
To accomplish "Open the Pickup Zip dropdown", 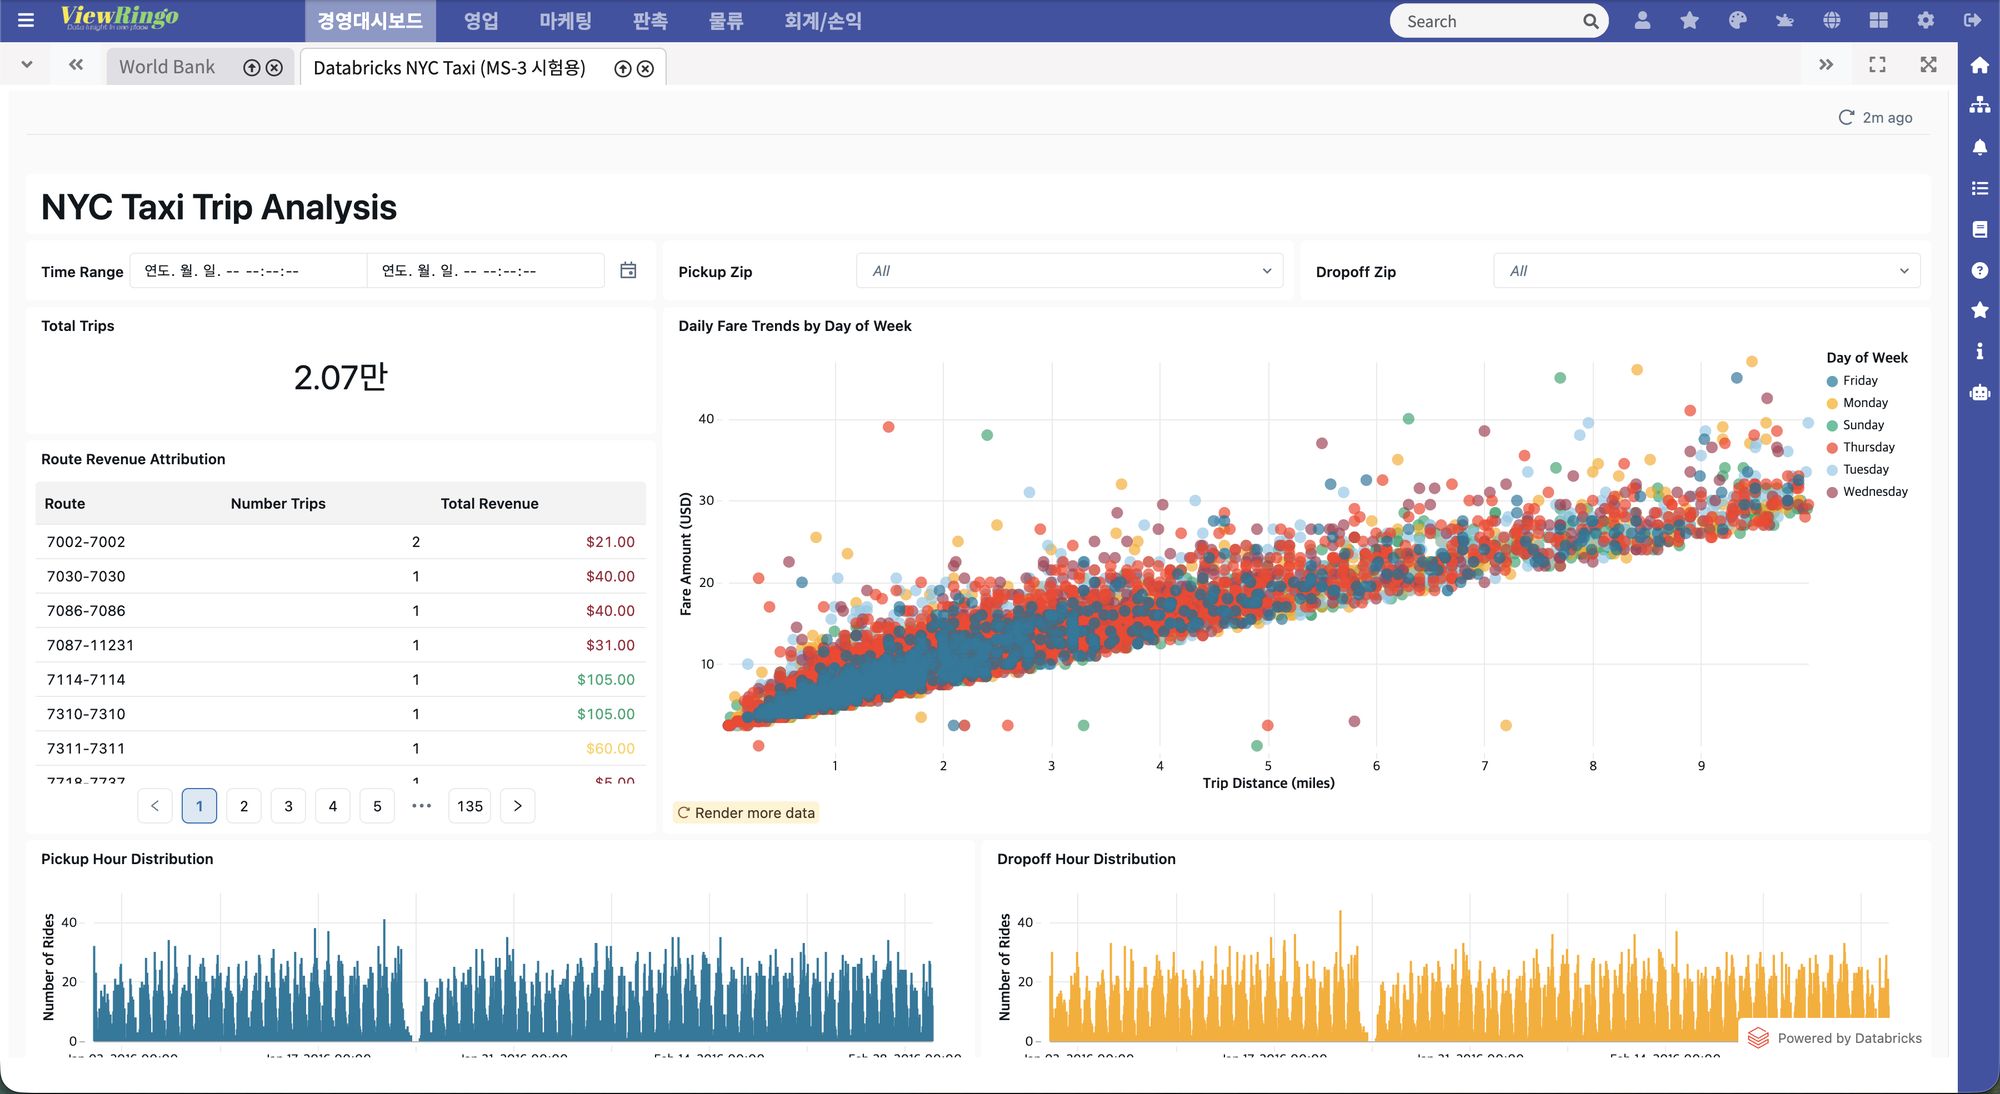I will pyautogui.click(x=1069, y=271).
